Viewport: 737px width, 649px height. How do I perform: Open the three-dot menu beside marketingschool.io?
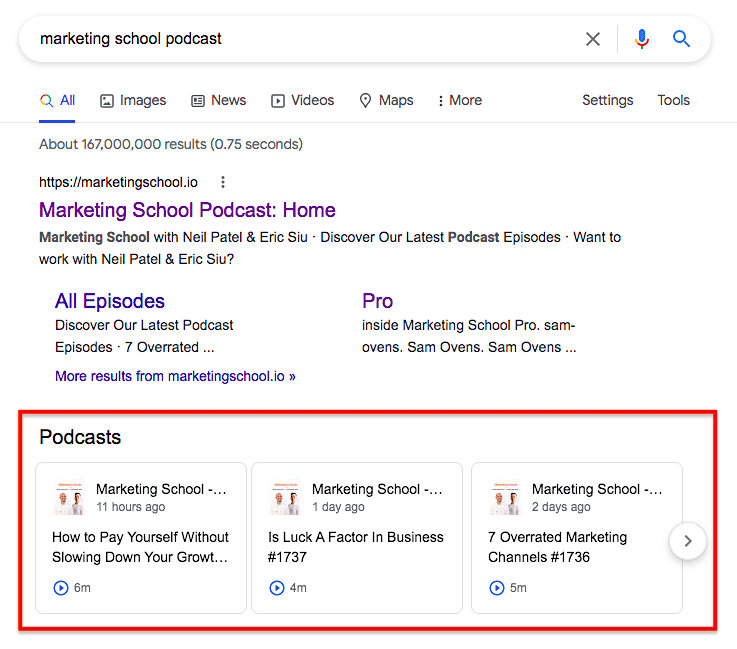point(223,182)
